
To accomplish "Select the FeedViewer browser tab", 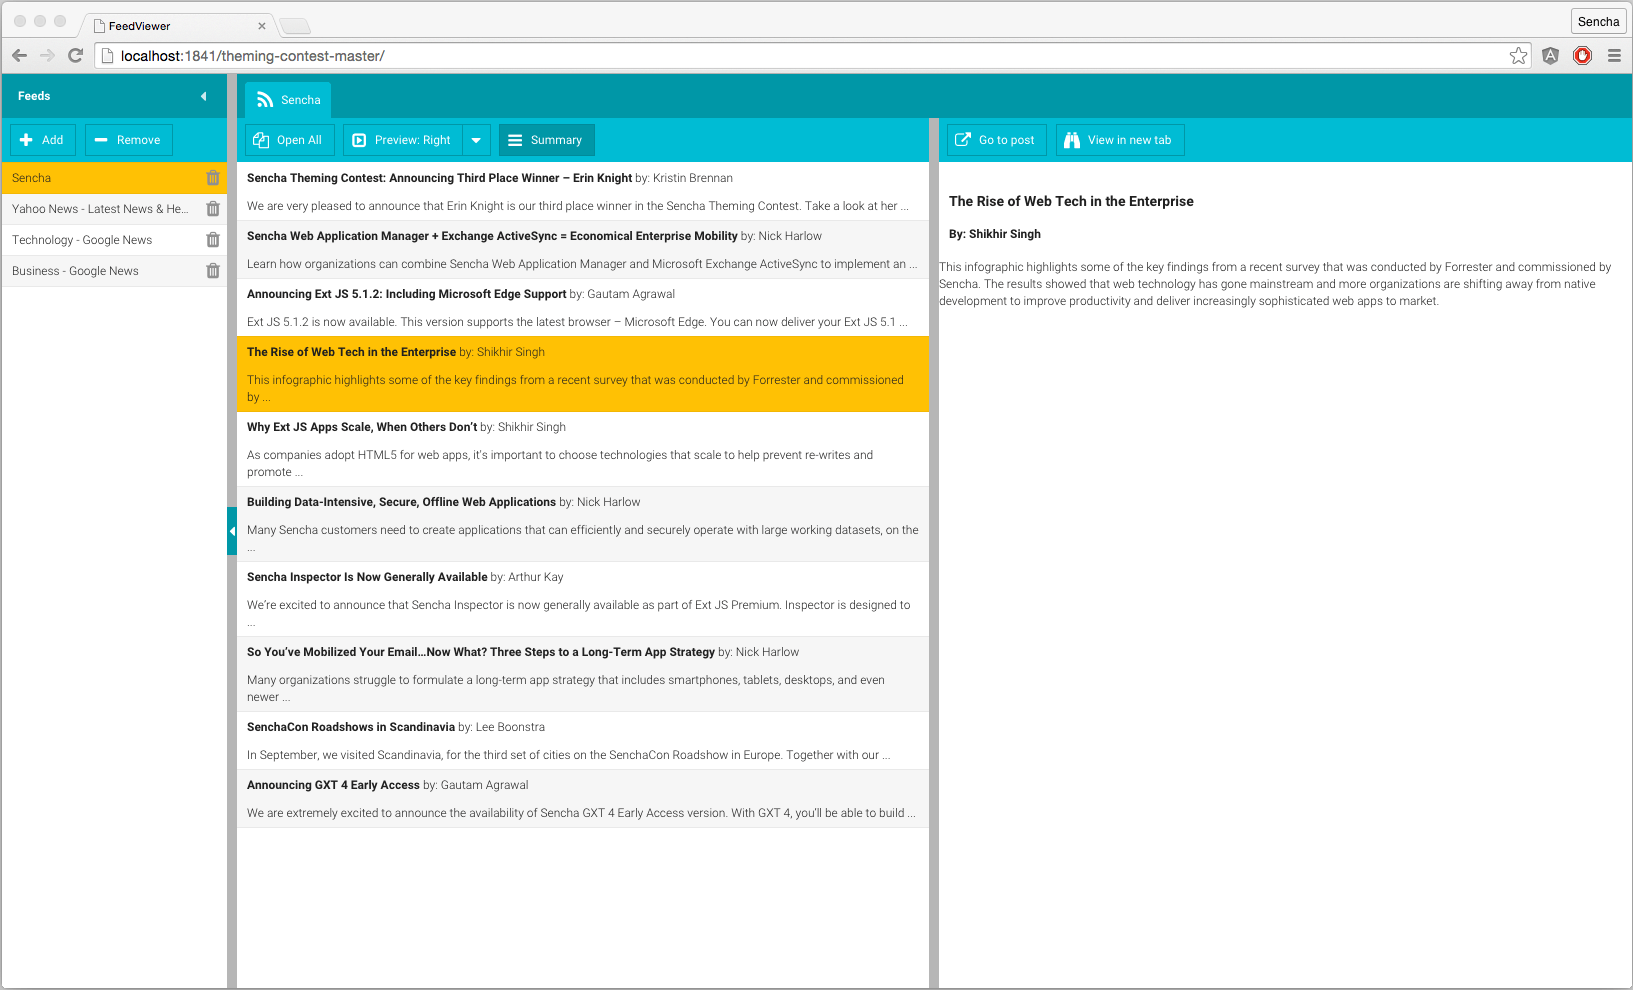I will (x=177, y=26).
